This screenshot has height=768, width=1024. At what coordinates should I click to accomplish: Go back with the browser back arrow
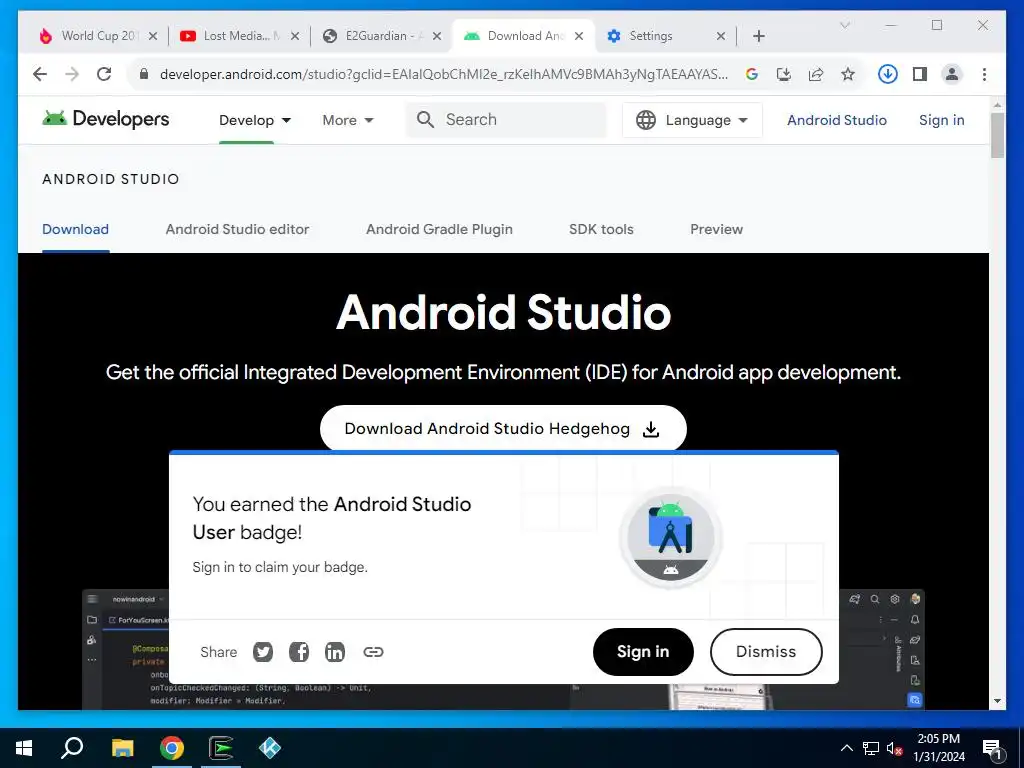(40, 74)
